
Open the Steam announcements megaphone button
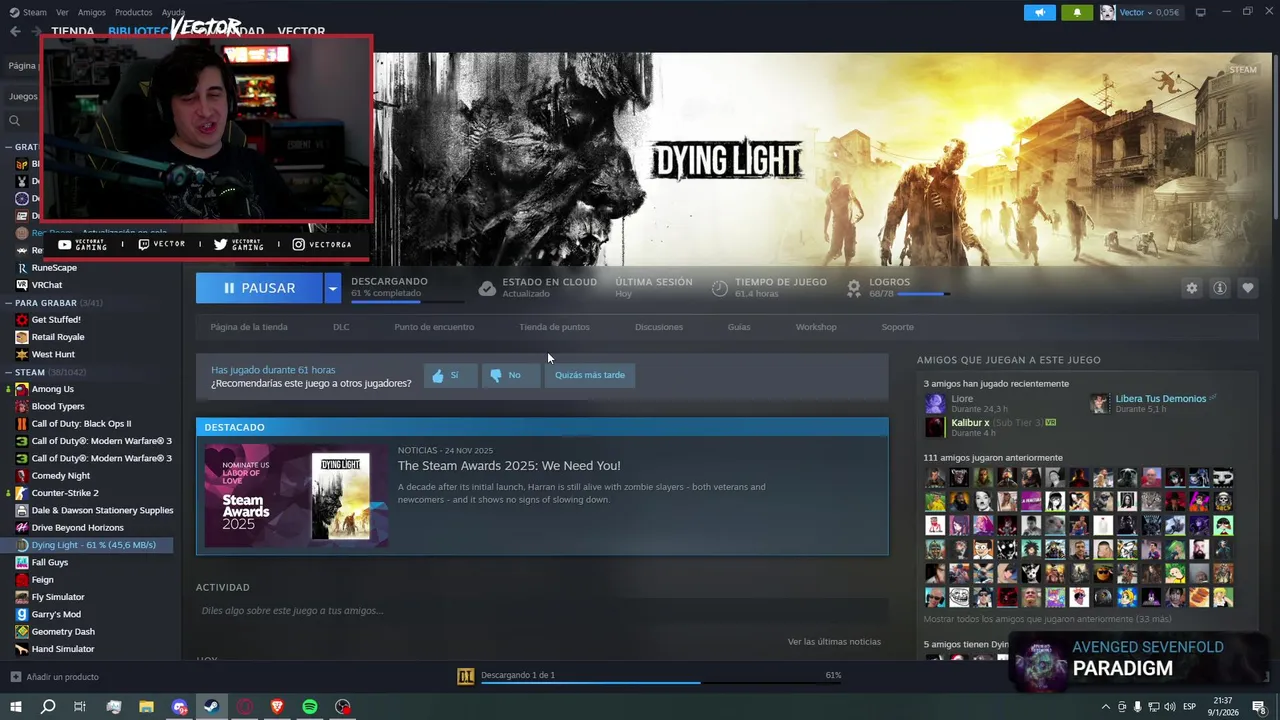(1040, 12)
